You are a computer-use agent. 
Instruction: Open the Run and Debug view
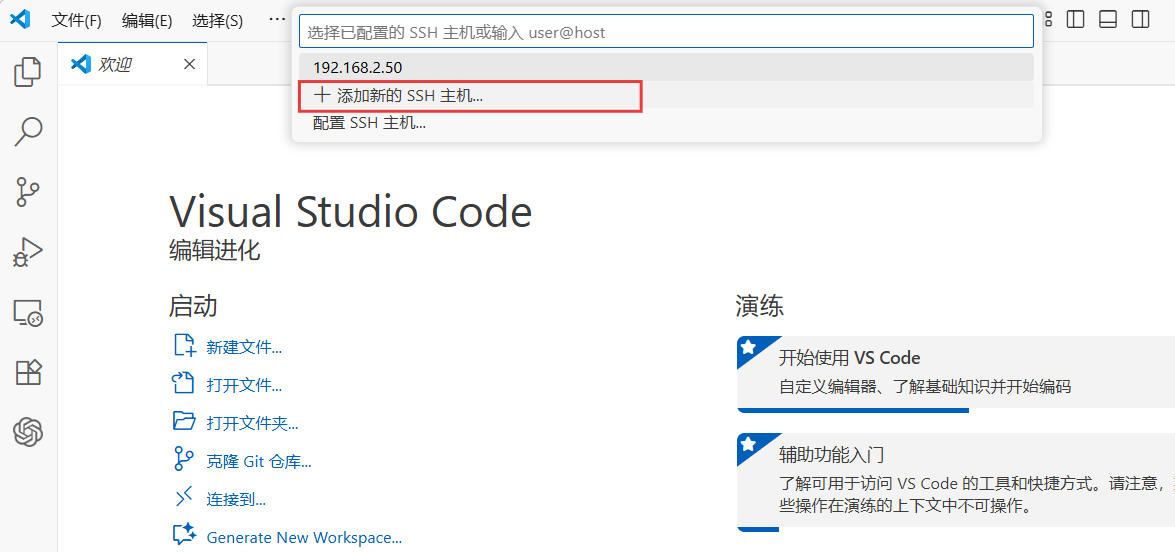28,252
